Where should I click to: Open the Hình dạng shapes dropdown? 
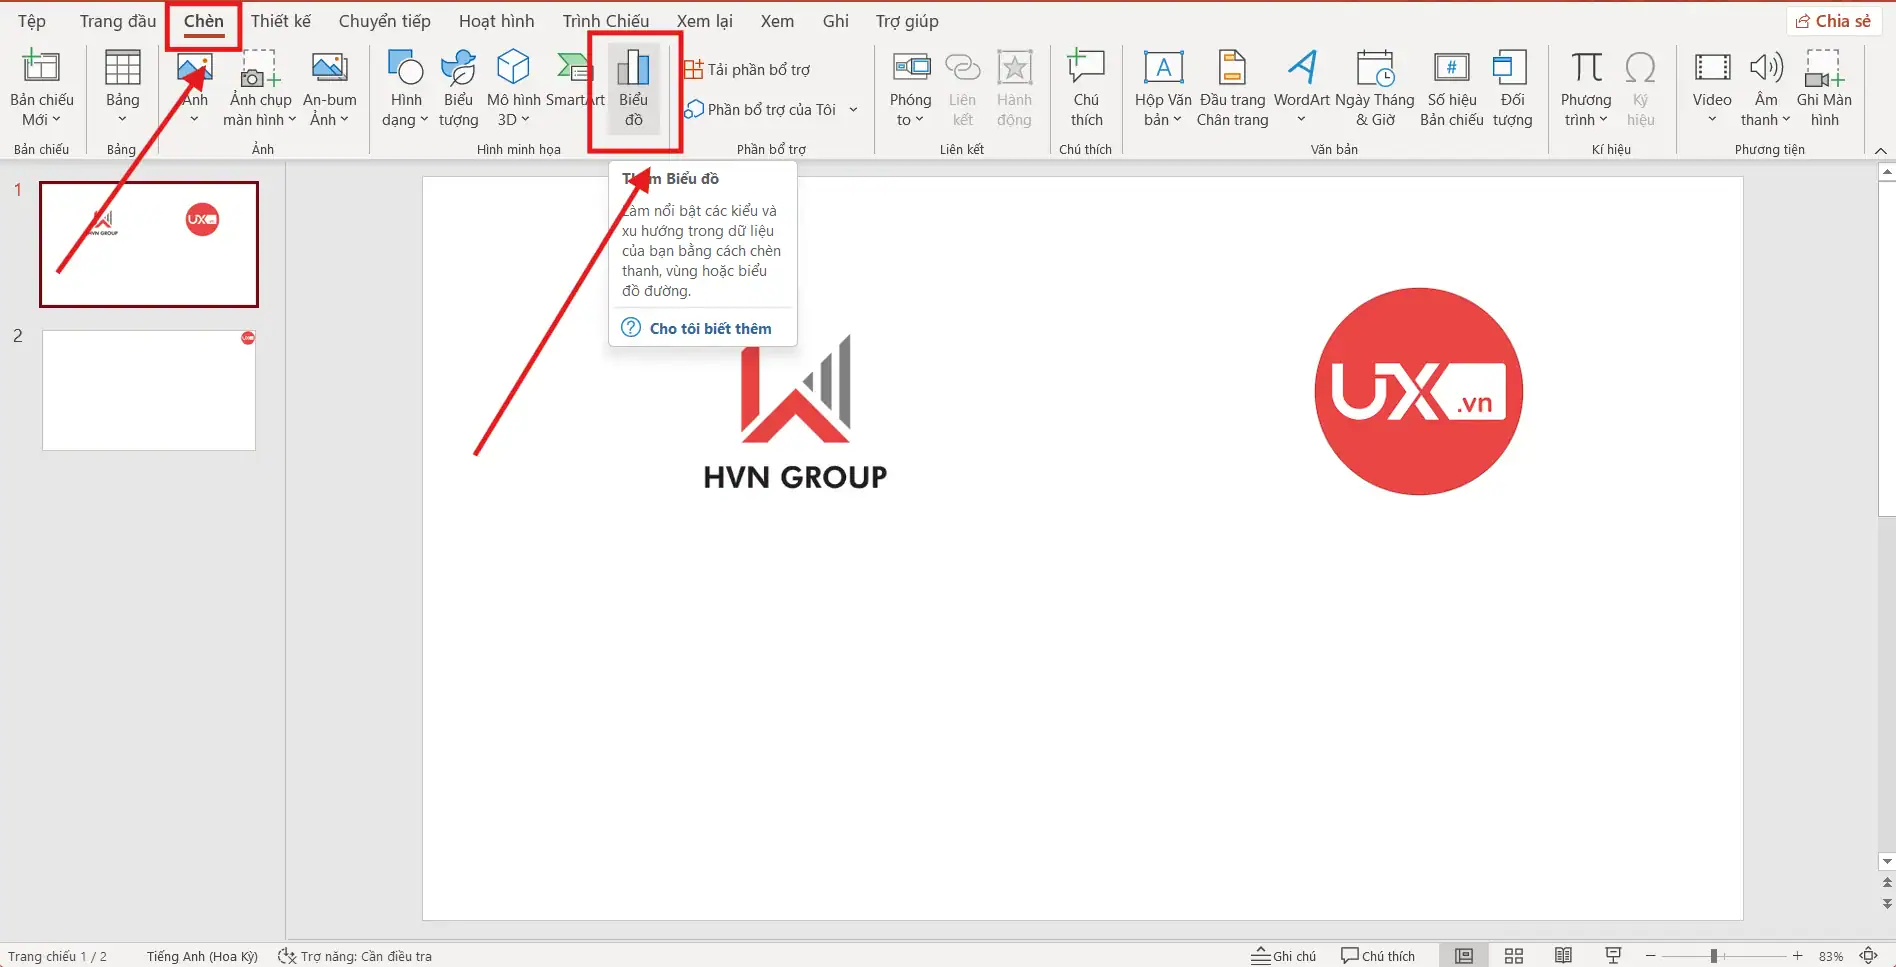point(404,89)
